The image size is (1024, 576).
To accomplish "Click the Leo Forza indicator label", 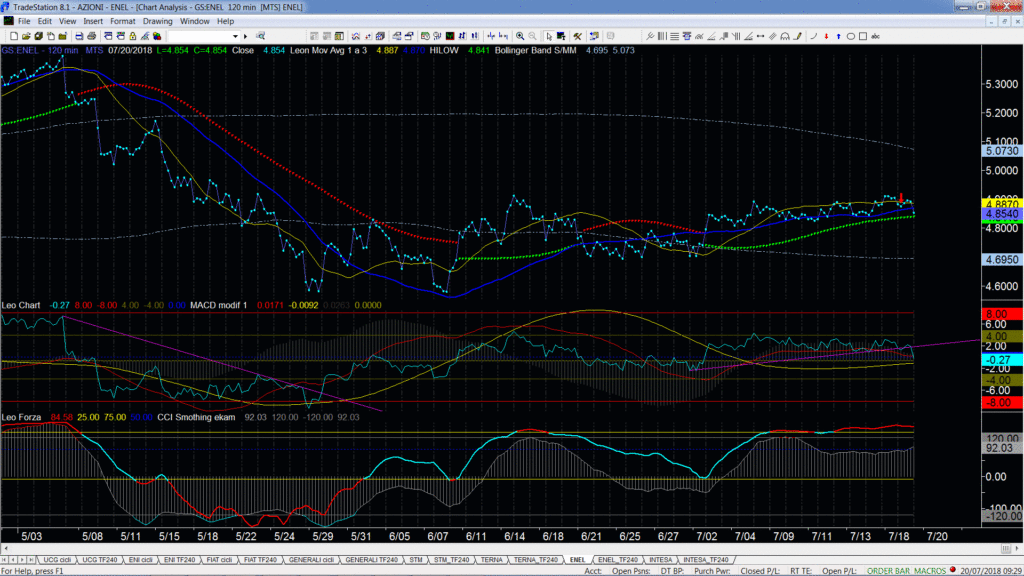I will 22,417.
